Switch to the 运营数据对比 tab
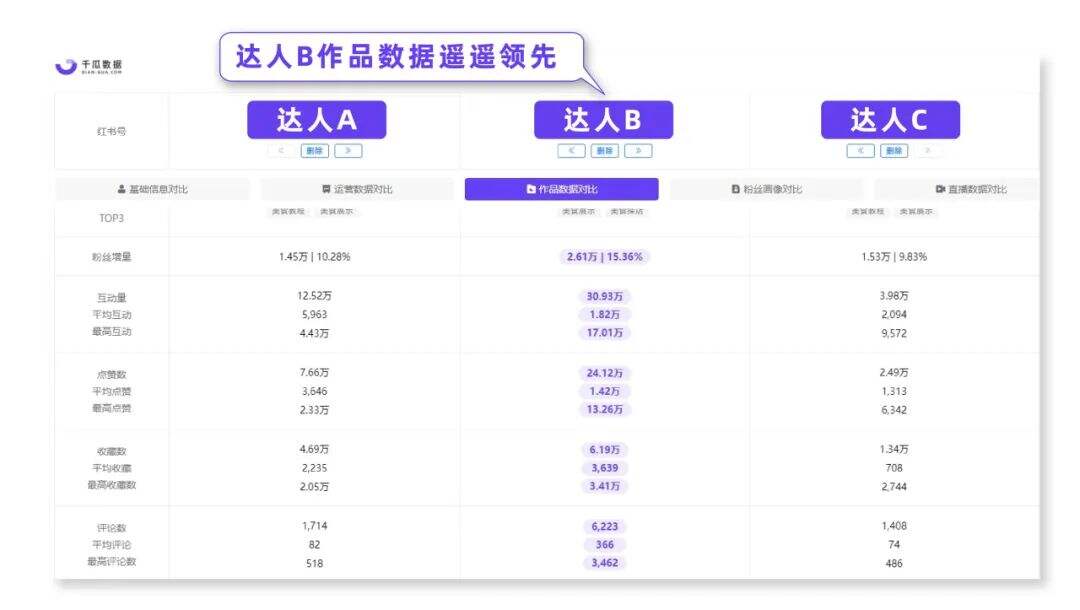This screenshot has height=610, width=1080. pyautogui.click(x=357, y=189)
